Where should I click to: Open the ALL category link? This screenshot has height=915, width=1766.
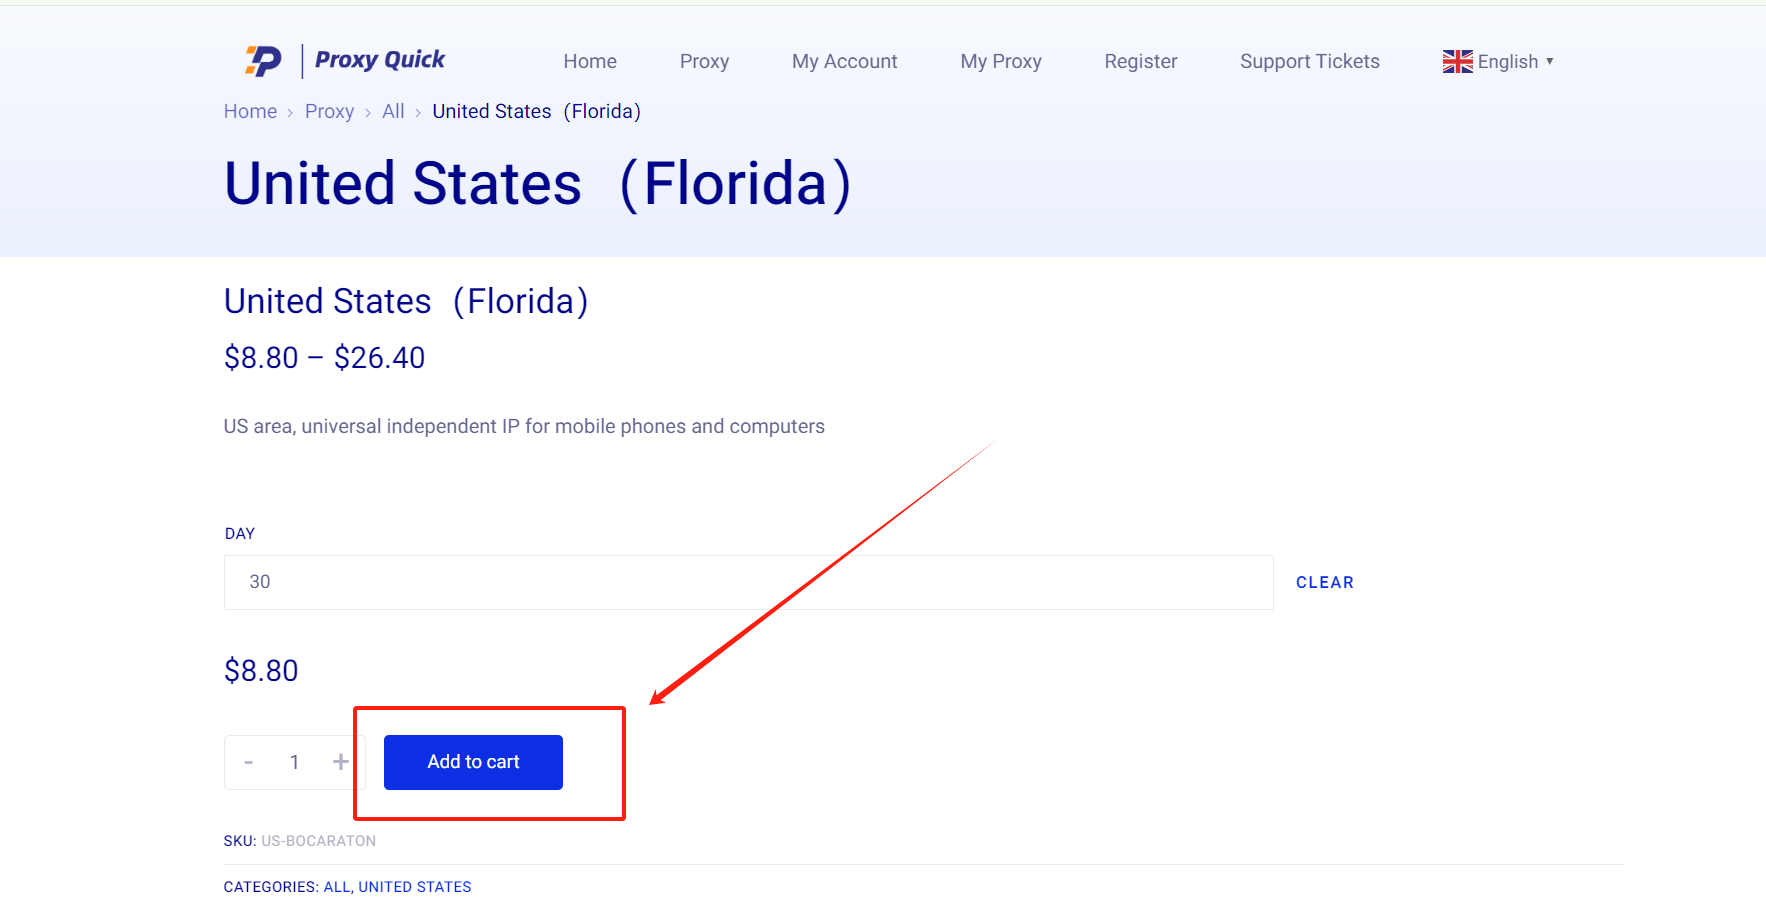coord(336,887)
